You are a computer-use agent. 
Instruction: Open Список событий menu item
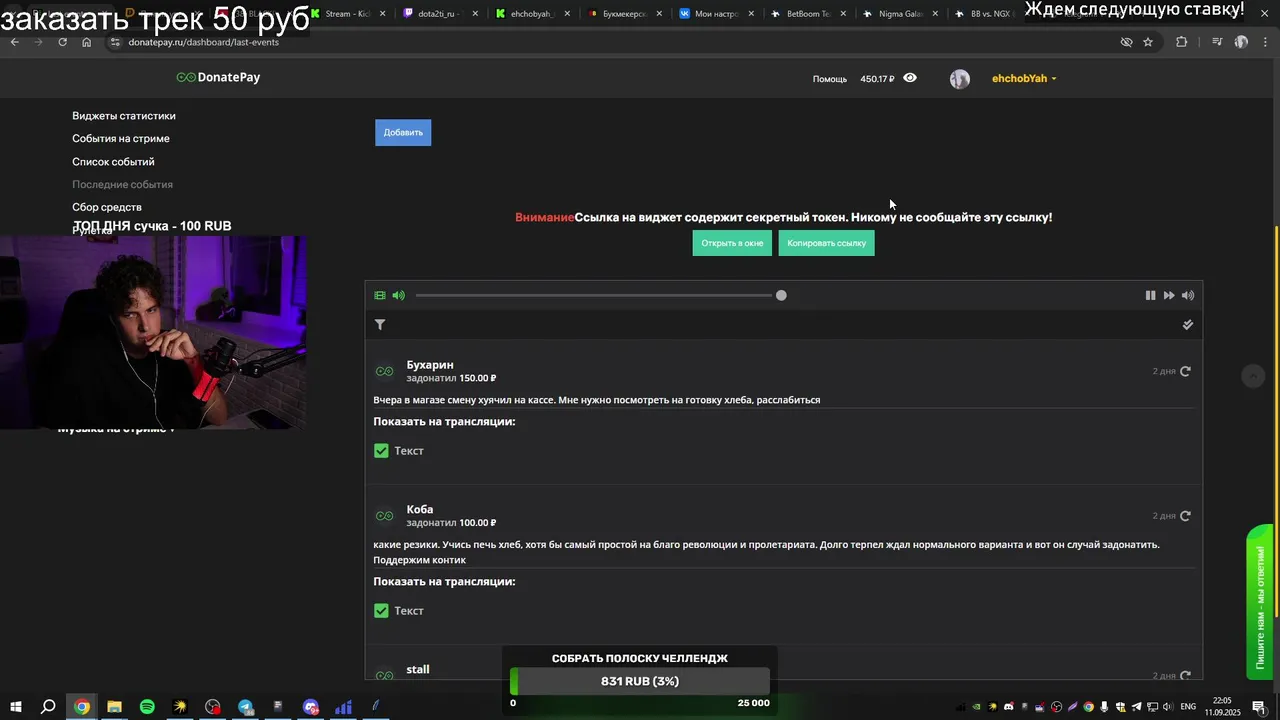tap(113, 162)
